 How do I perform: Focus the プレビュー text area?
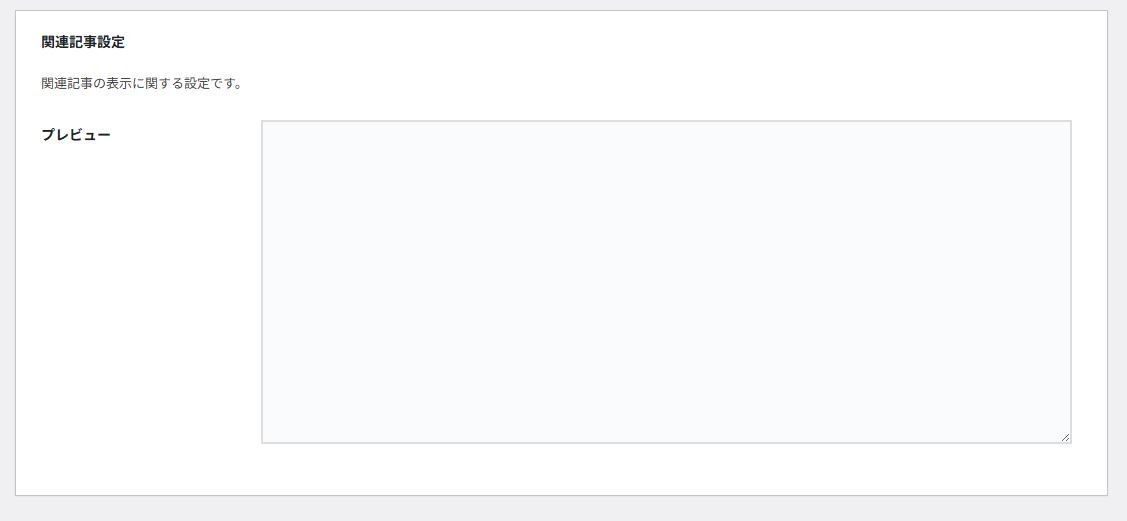666,282
